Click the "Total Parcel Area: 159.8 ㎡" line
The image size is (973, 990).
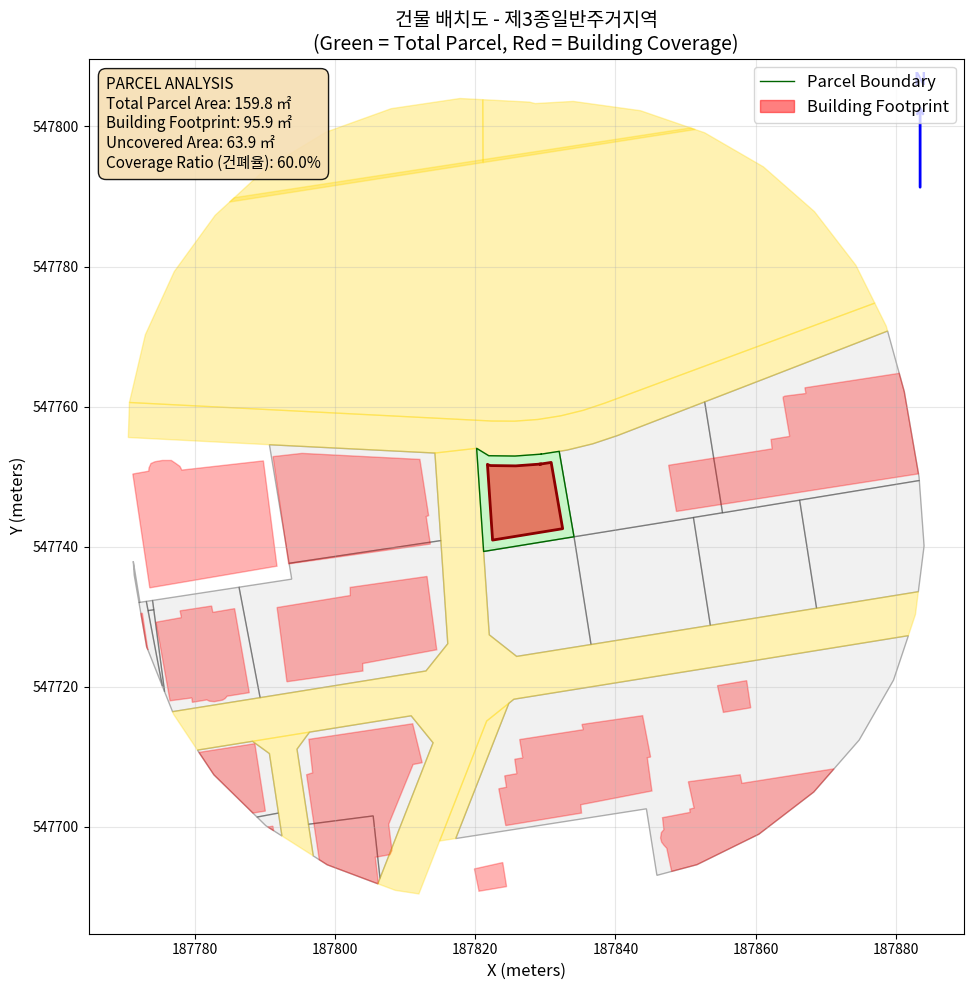198,103
